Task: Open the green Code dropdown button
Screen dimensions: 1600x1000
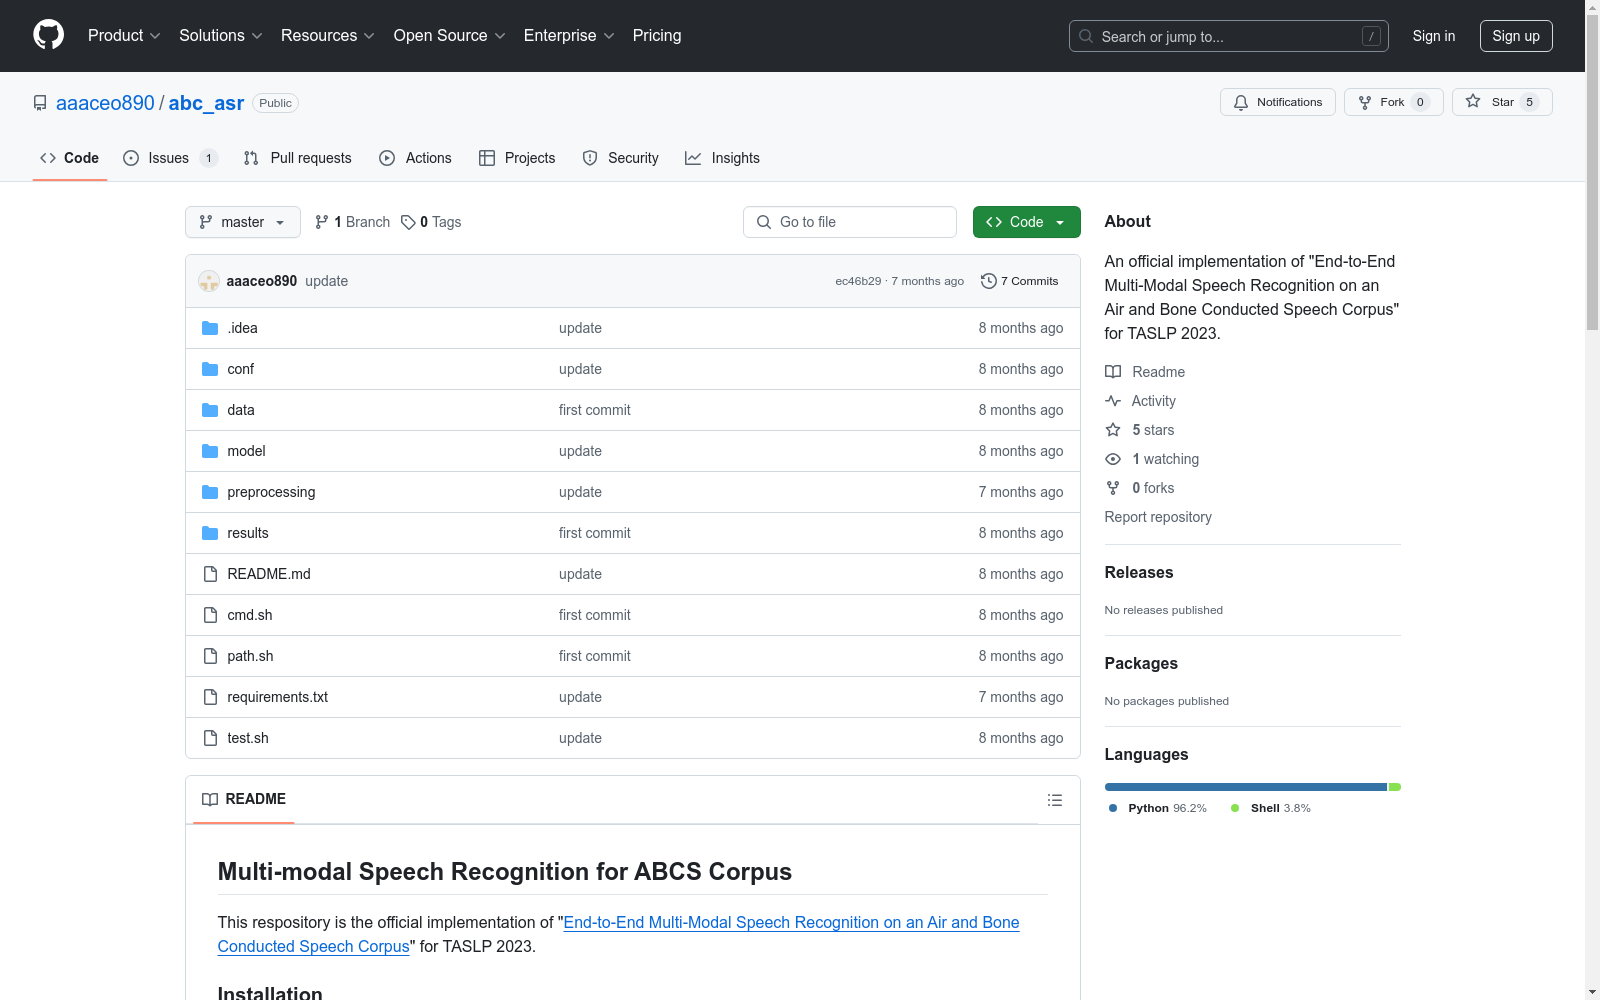Action: tap(1026, 222)
